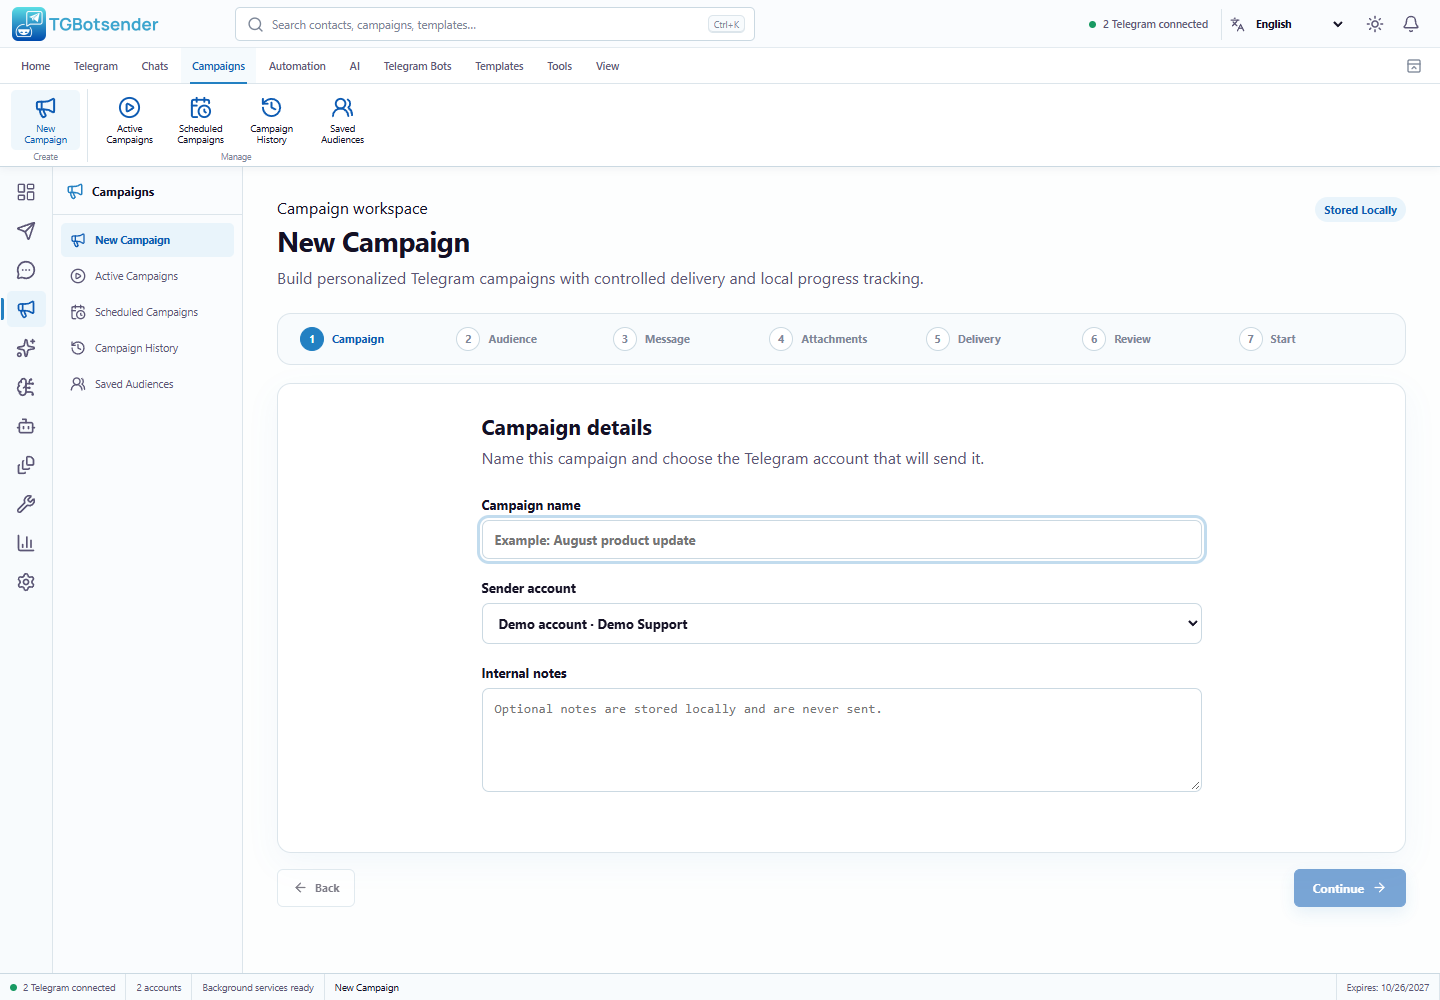This screenshot has height=1000, width=1440.
Task: Focus the Campaign name field
Action: (841, 540)
